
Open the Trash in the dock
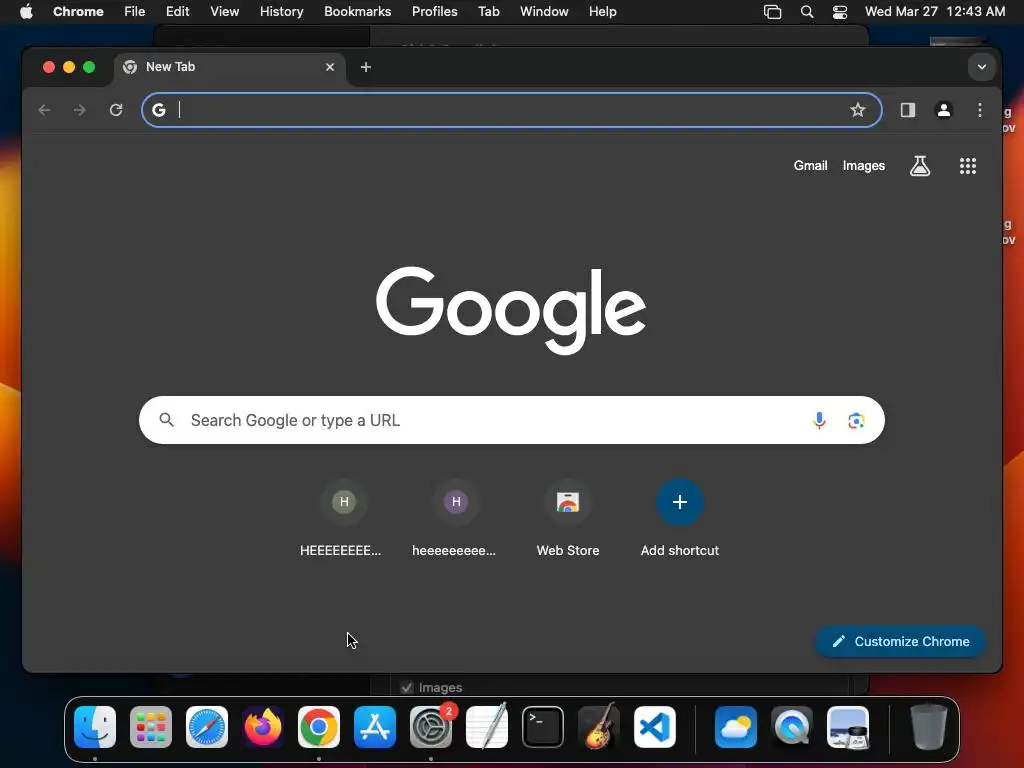[x=929, y=727]
